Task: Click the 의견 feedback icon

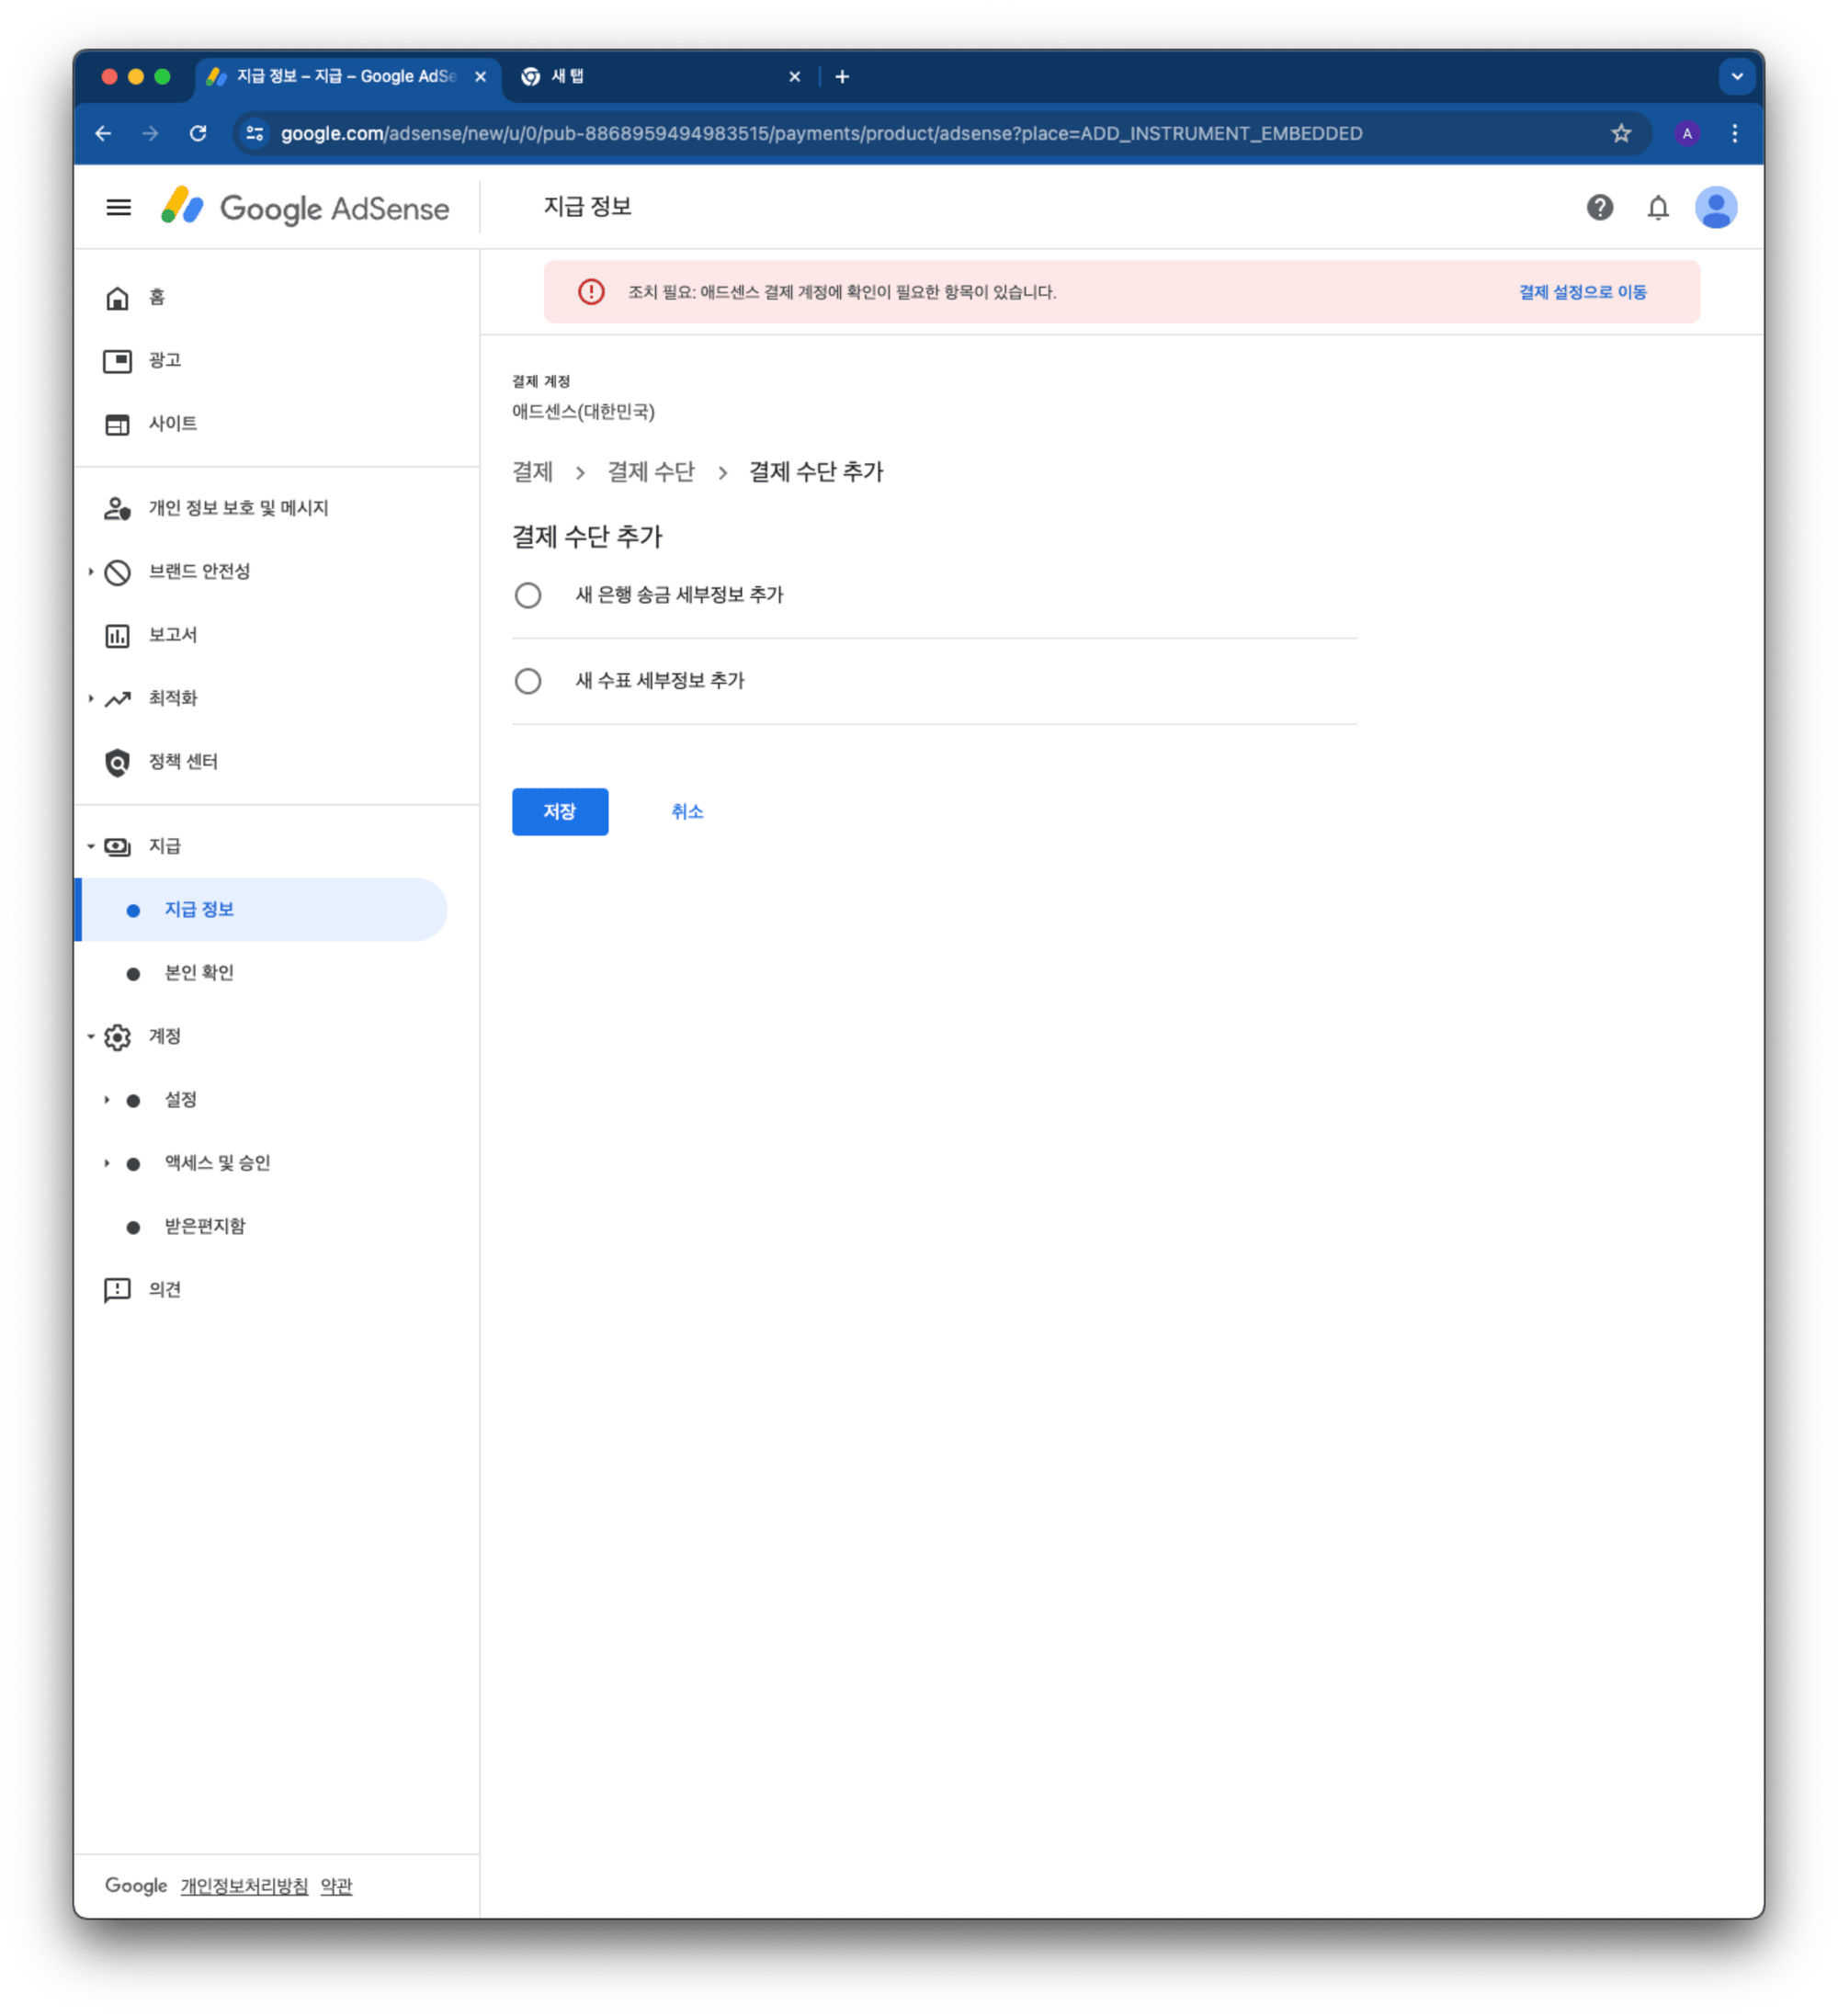Action: (x=117, y=1290)
